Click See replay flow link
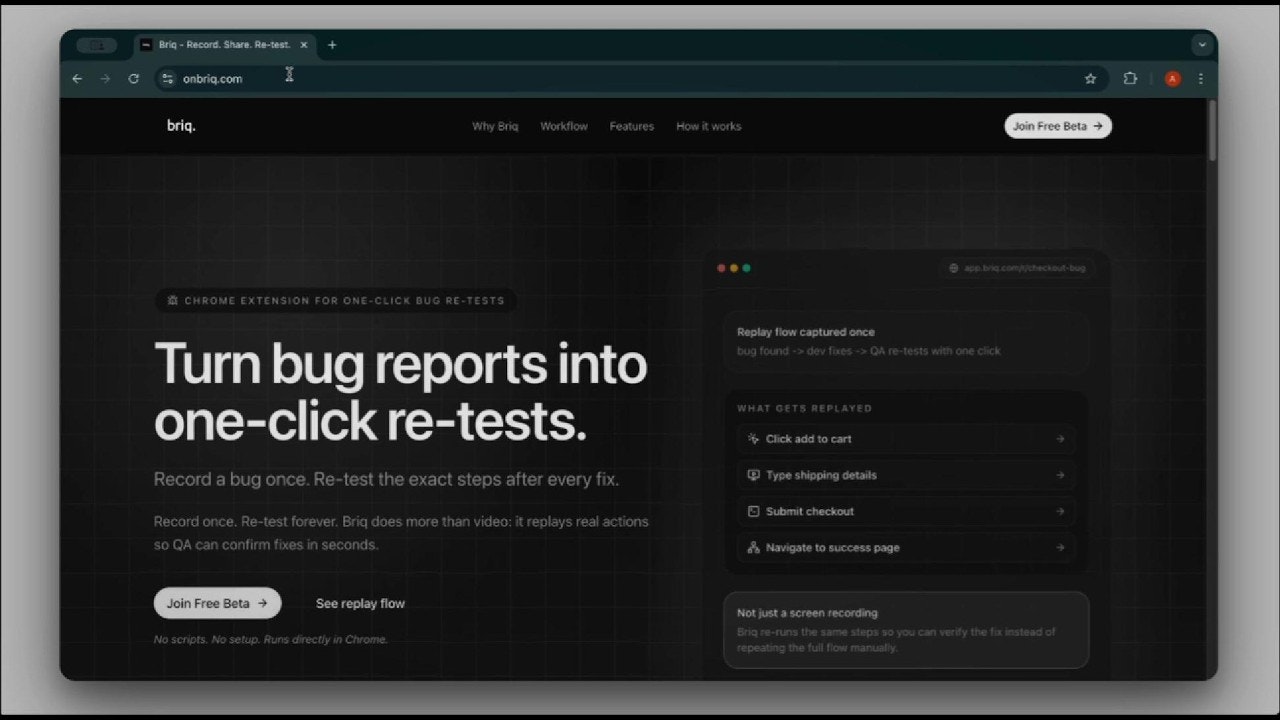Viewport: 1280px width, 720px height. tap(360, 603)
